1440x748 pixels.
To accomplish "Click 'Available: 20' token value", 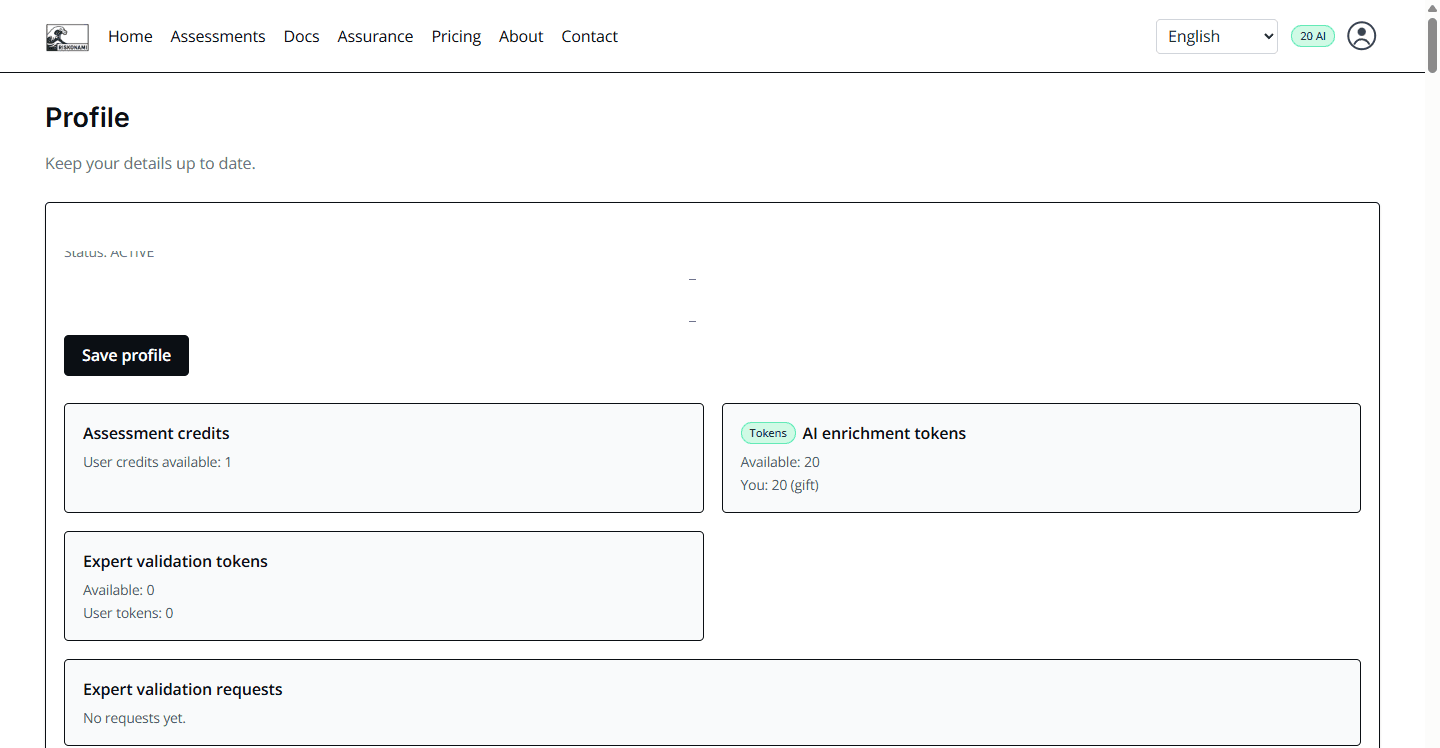I will [x=780, y=462].
